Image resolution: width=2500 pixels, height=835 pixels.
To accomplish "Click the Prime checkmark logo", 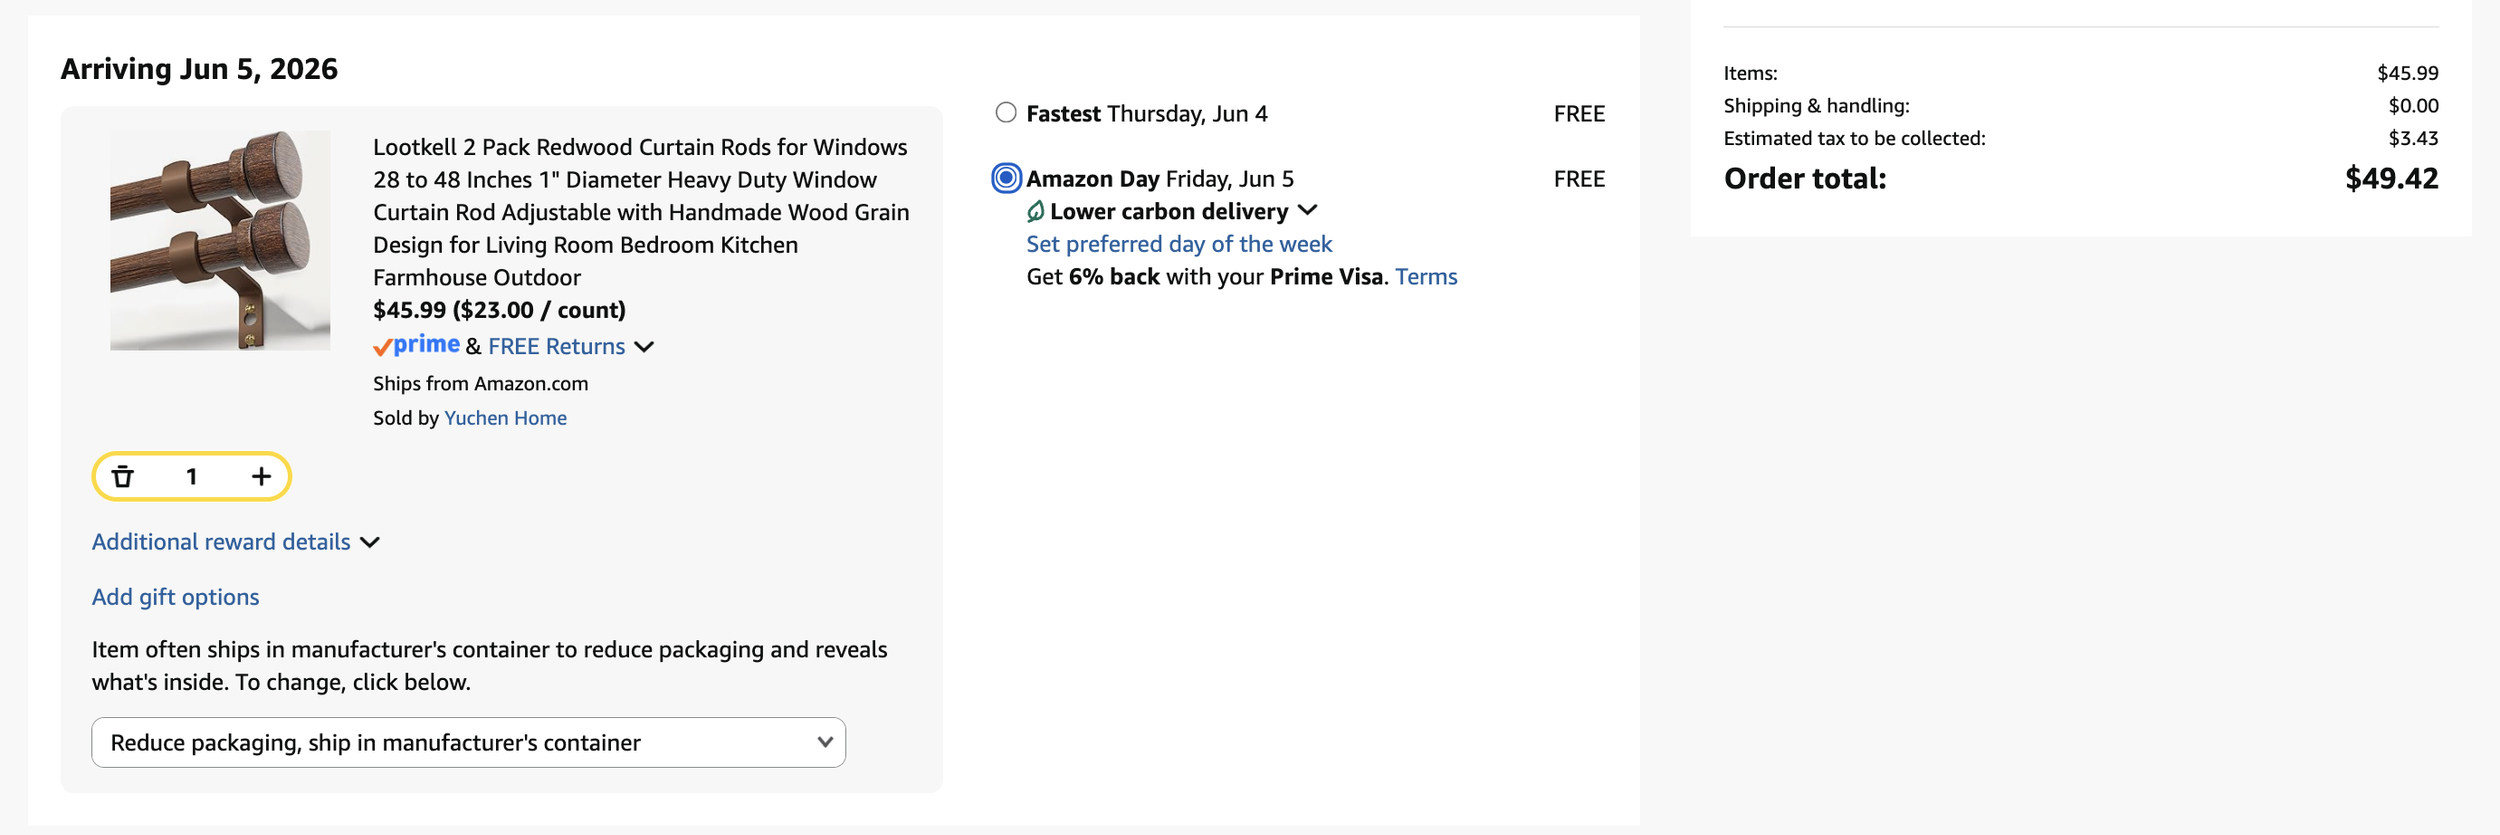I will pyautogui.click(x=416, y=346).
